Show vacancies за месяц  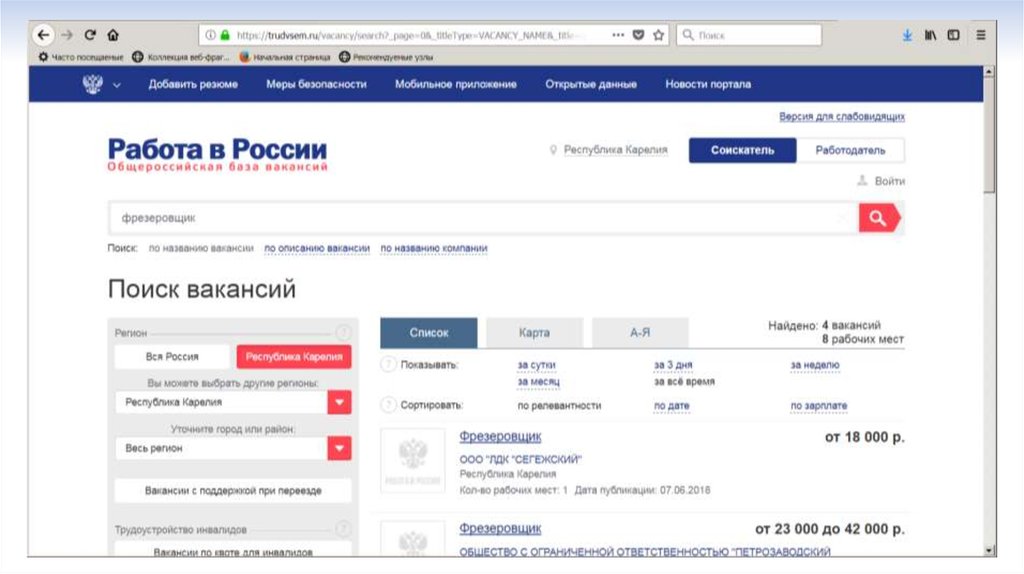[538, 381]
